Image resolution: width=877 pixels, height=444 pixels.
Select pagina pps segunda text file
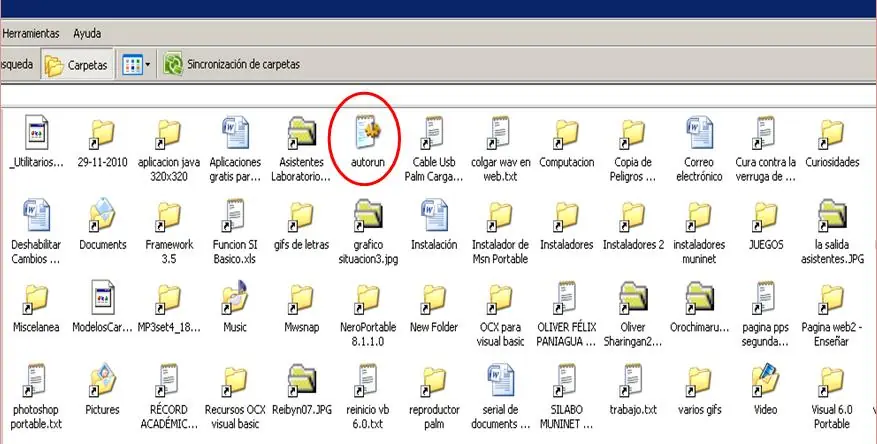point(765,298)
